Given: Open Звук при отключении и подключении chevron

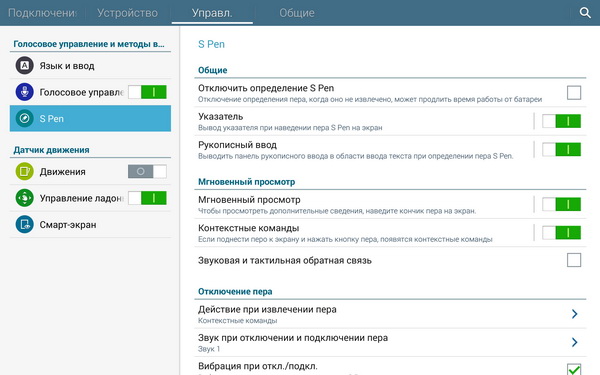Looking at the screenshot, I should pos(574,342).
